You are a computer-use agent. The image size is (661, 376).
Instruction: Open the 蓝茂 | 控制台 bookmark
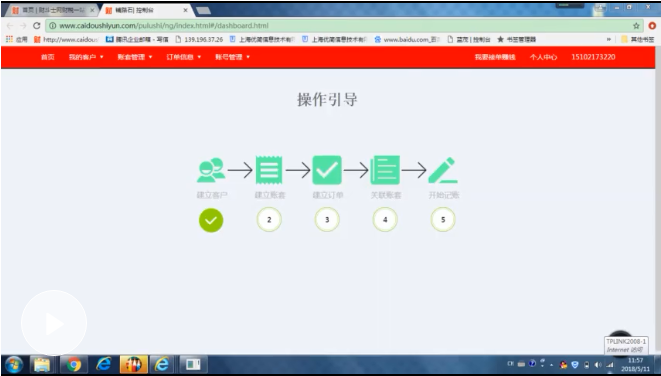(468, 39)
